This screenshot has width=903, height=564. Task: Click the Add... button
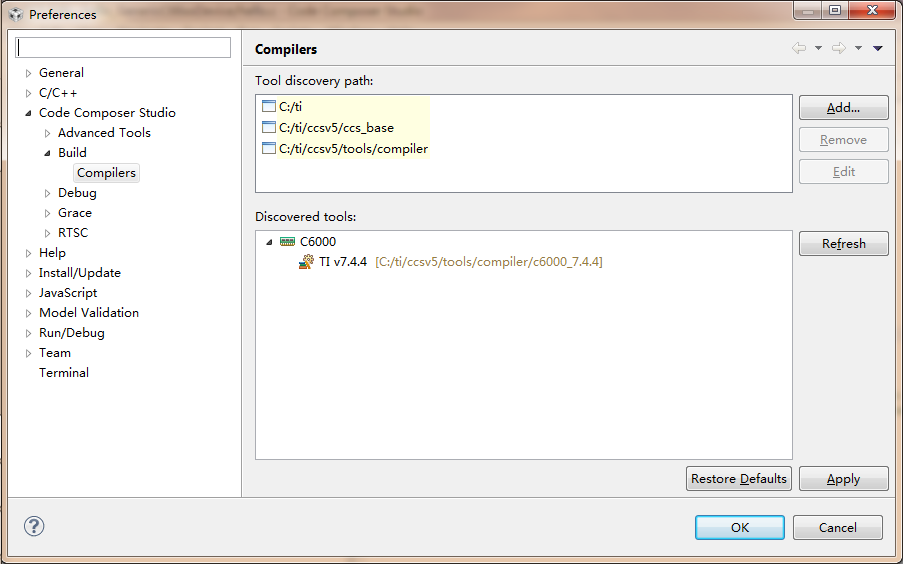click(x=843, y=108)
